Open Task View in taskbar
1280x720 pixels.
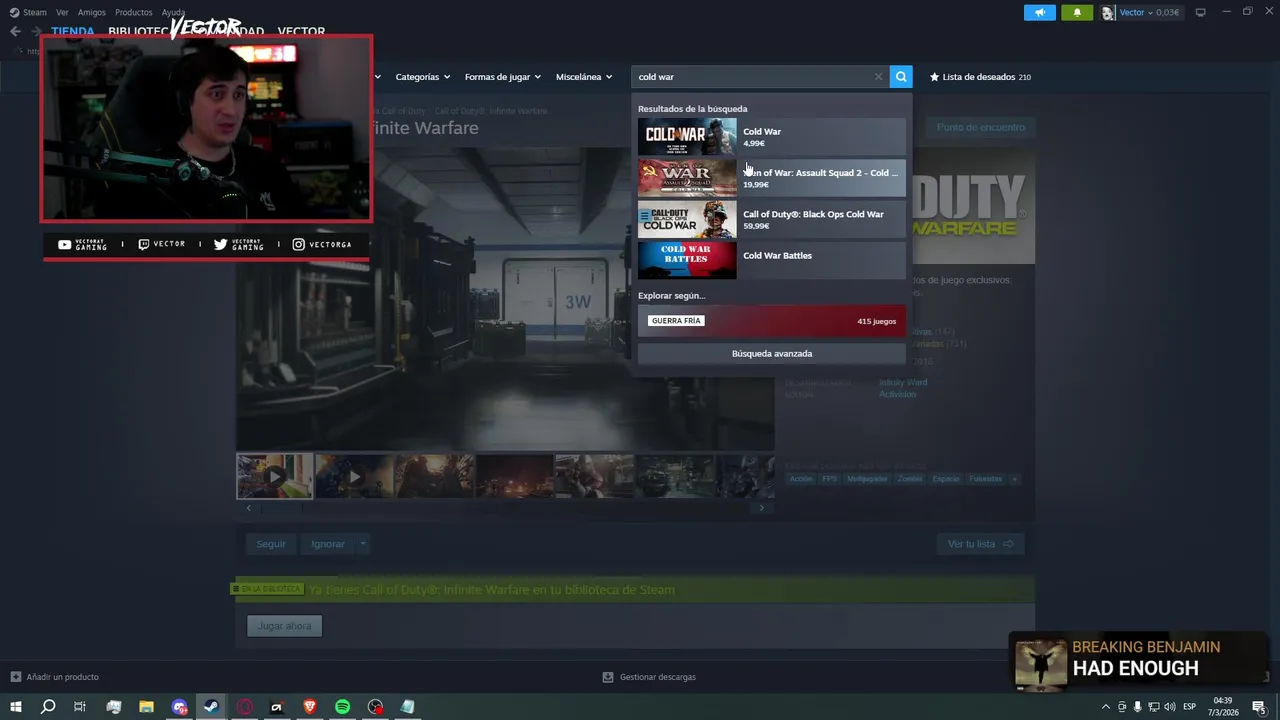(x=80, y=707)
